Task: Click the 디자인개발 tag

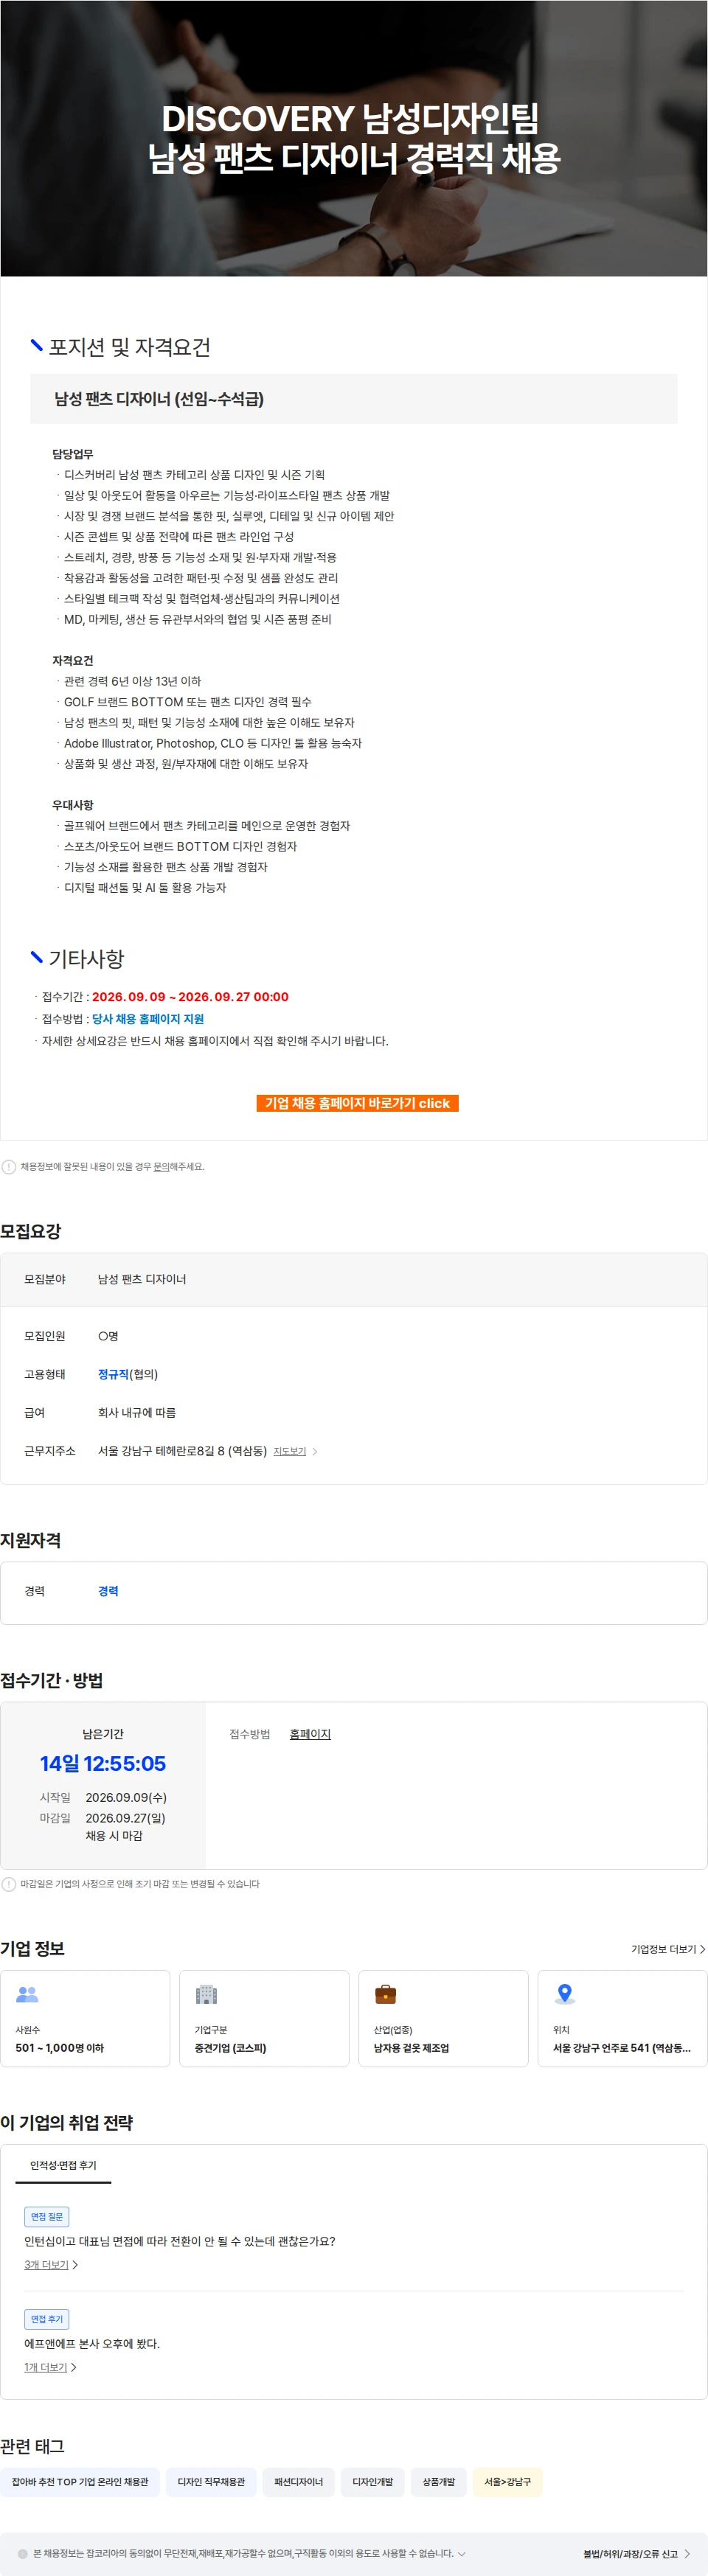Action: [x=372, y=2482]
